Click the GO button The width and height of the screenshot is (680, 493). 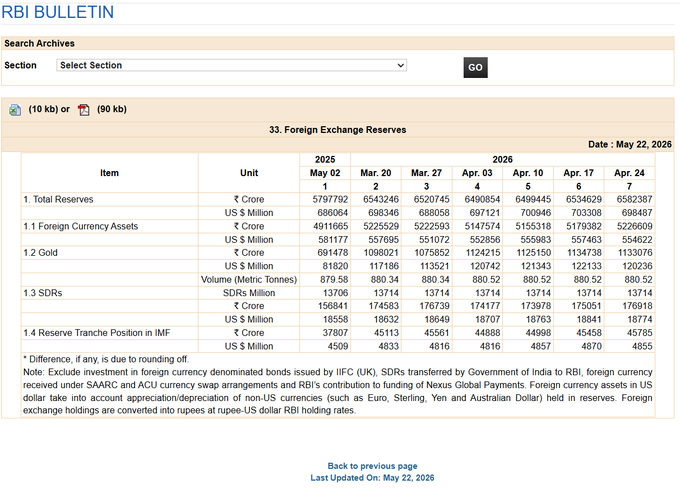(x=475, y=67)
